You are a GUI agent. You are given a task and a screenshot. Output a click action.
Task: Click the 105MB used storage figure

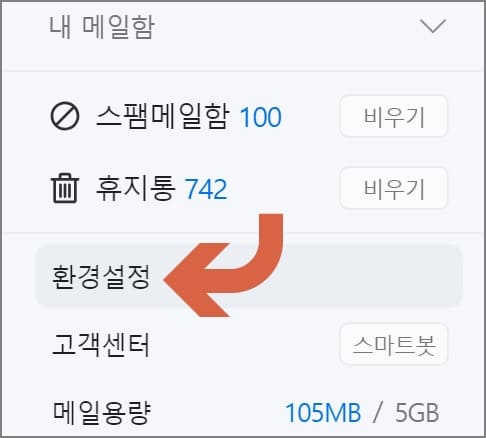[323, 413]
